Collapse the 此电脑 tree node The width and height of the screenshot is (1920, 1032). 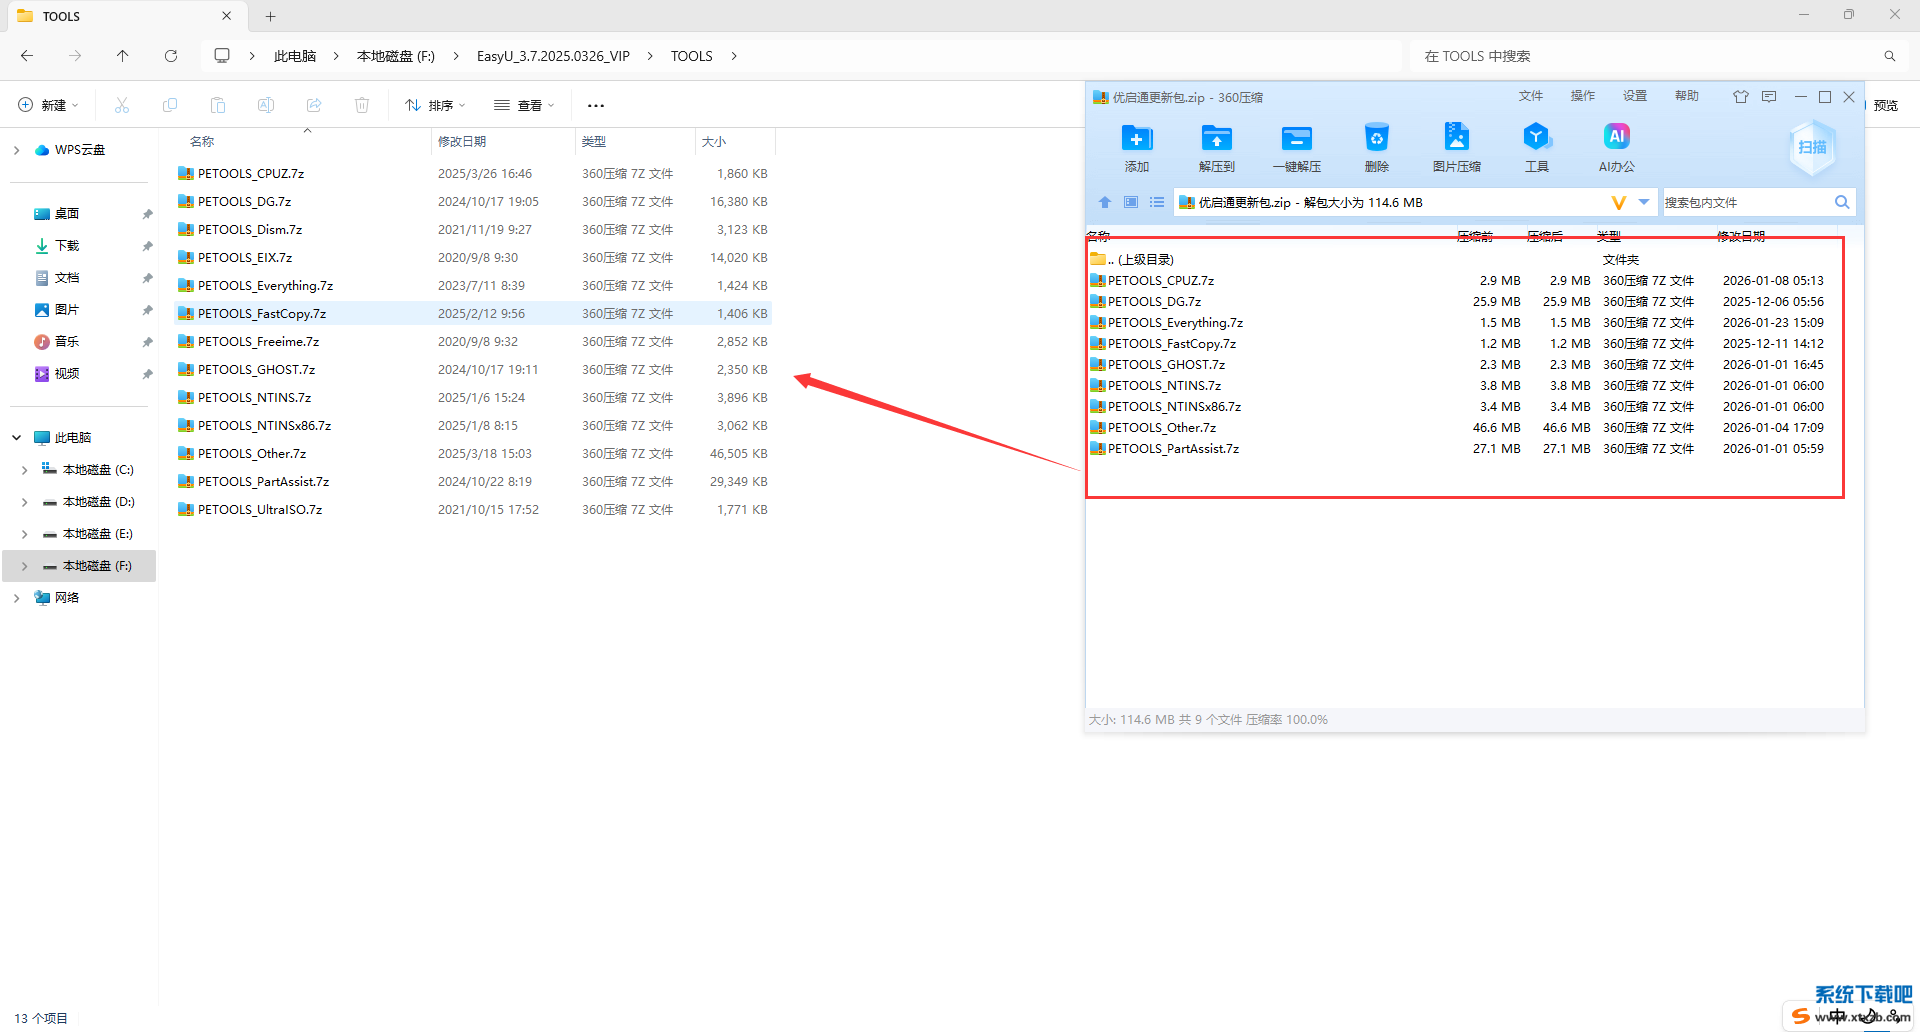(x=17, y=438)
